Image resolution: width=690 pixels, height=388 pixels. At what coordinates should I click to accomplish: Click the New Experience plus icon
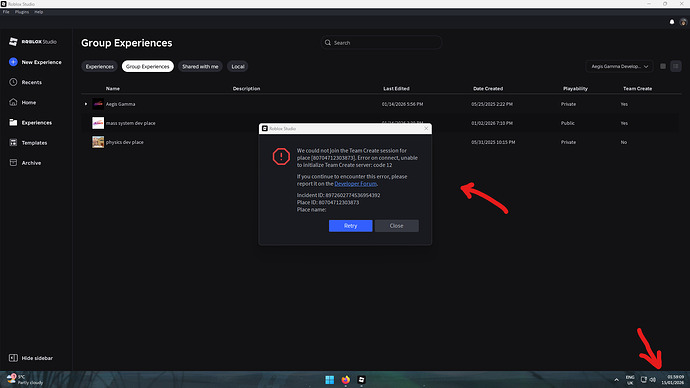[x=13, y=62]
